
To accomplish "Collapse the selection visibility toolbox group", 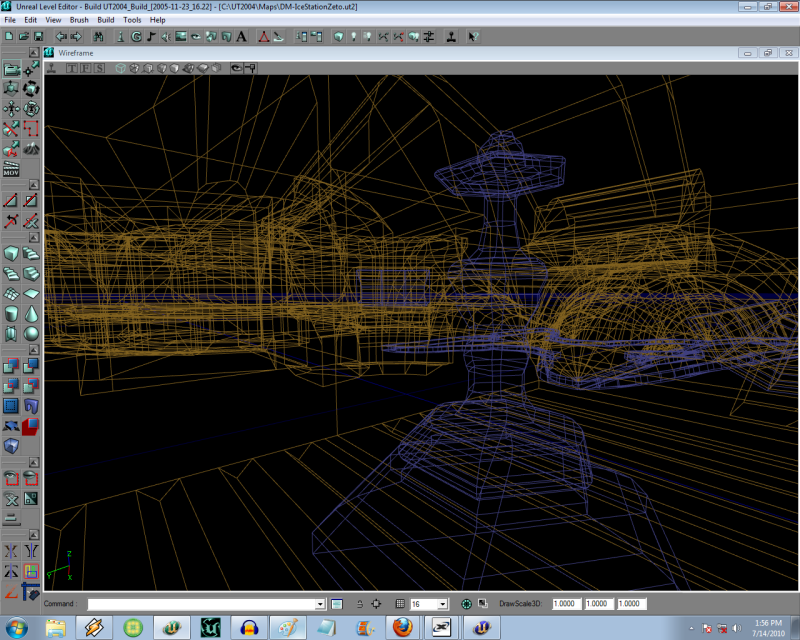I will click(x=34, y=462).
